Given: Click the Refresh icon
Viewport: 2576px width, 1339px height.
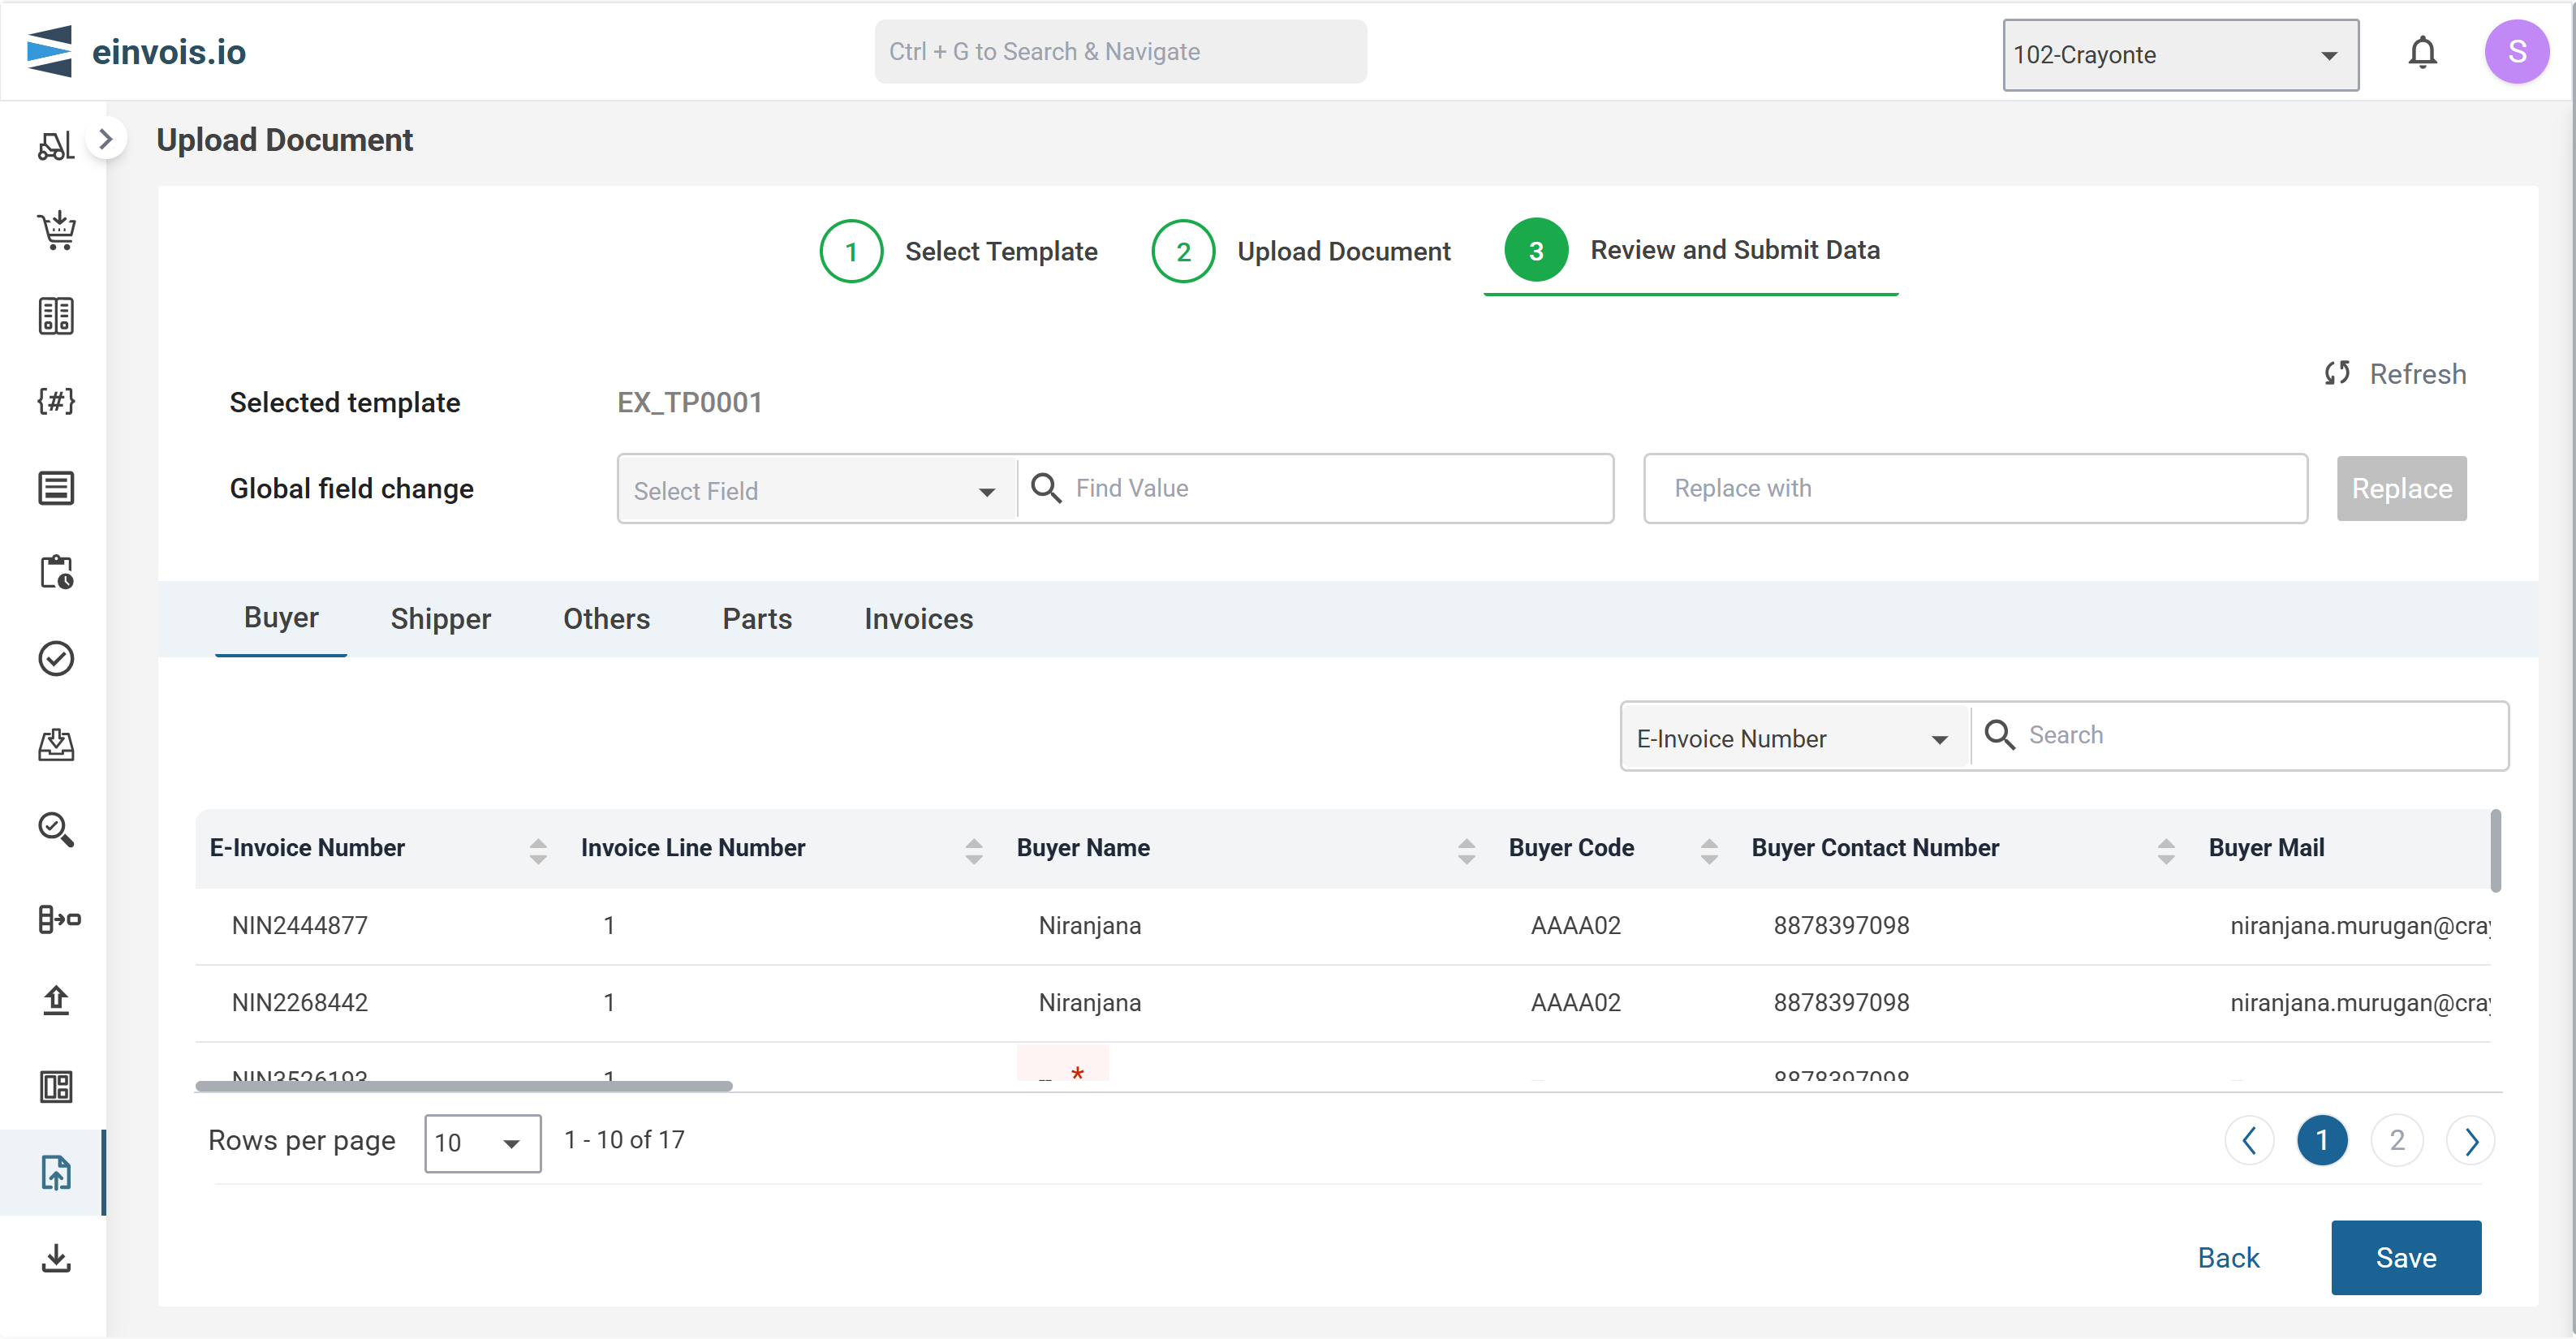Looking at the screenshot, I should click(2337, 373).
